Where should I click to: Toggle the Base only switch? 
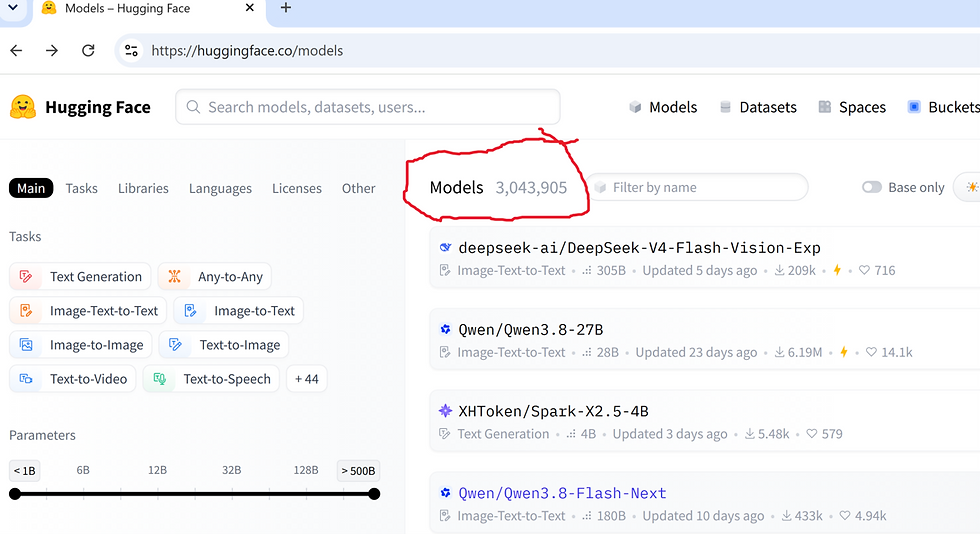click(872, 188)
